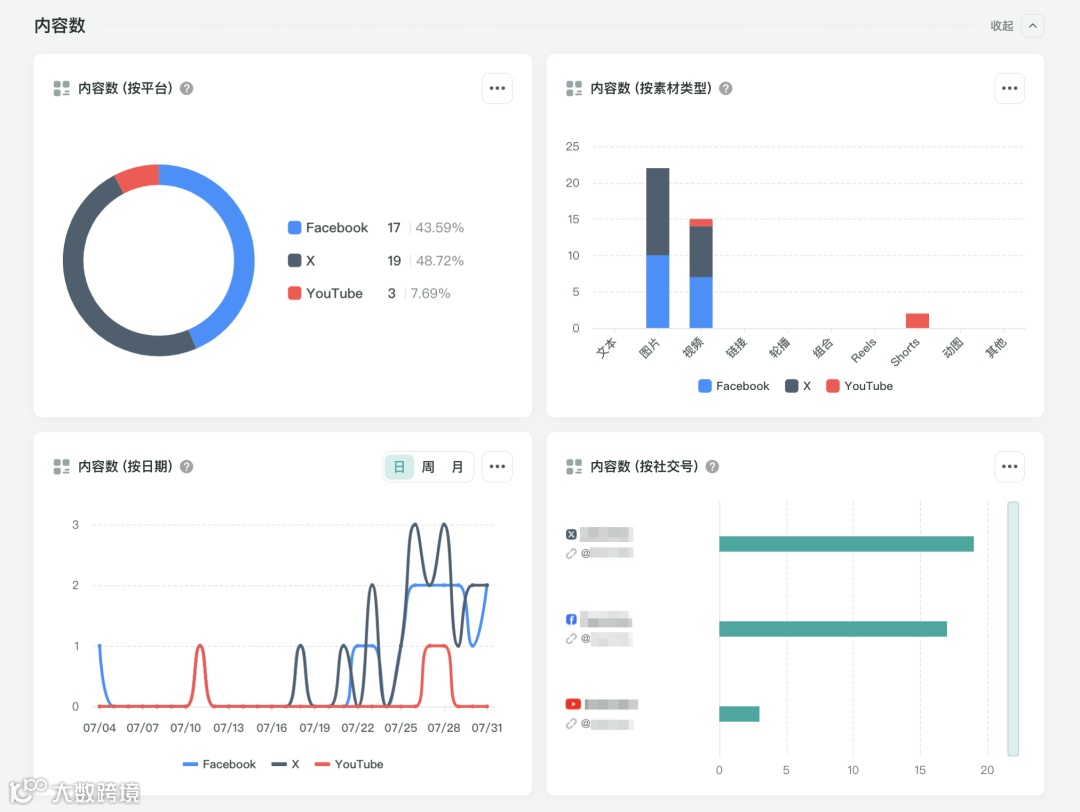Click the YouTube platform icon in account list
The height and width of the screenshot is (812, 1080).
tap(573, 704)
